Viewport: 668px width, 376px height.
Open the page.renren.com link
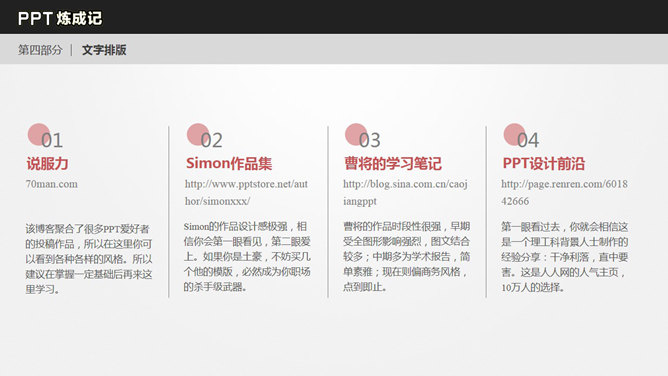click(x=564, y=192)
